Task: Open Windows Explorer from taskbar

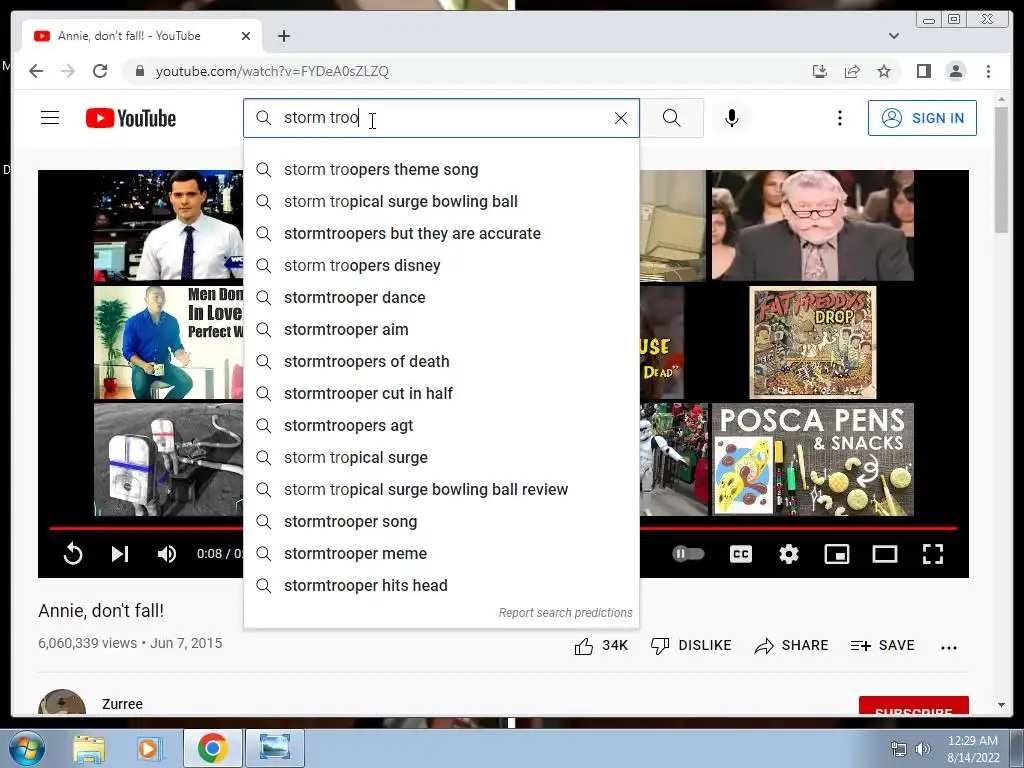Action: 89,748
